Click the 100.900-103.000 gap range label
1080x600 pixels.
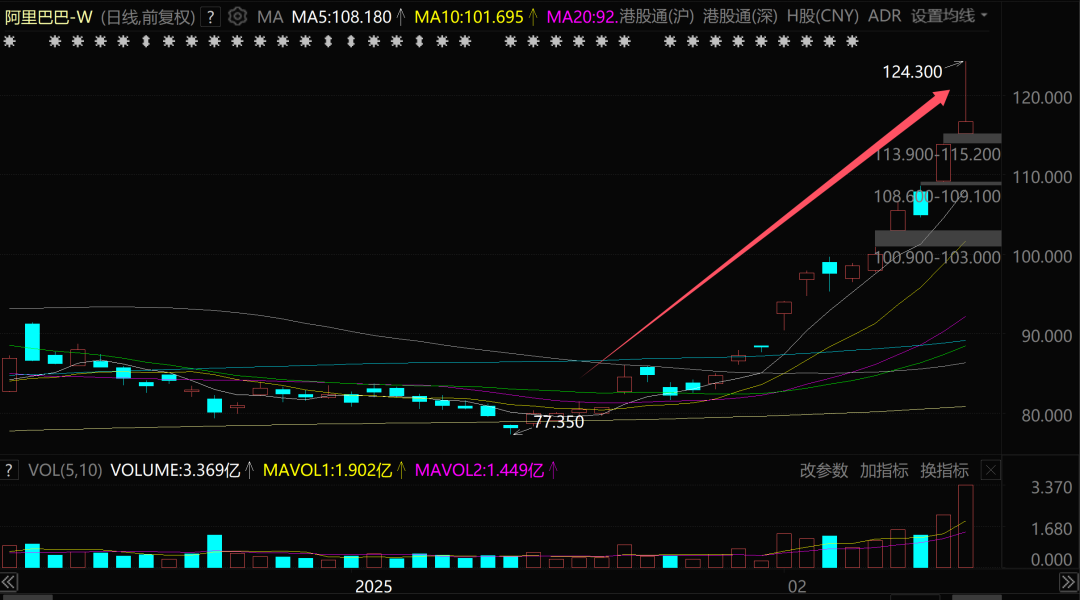pos(937,258)
